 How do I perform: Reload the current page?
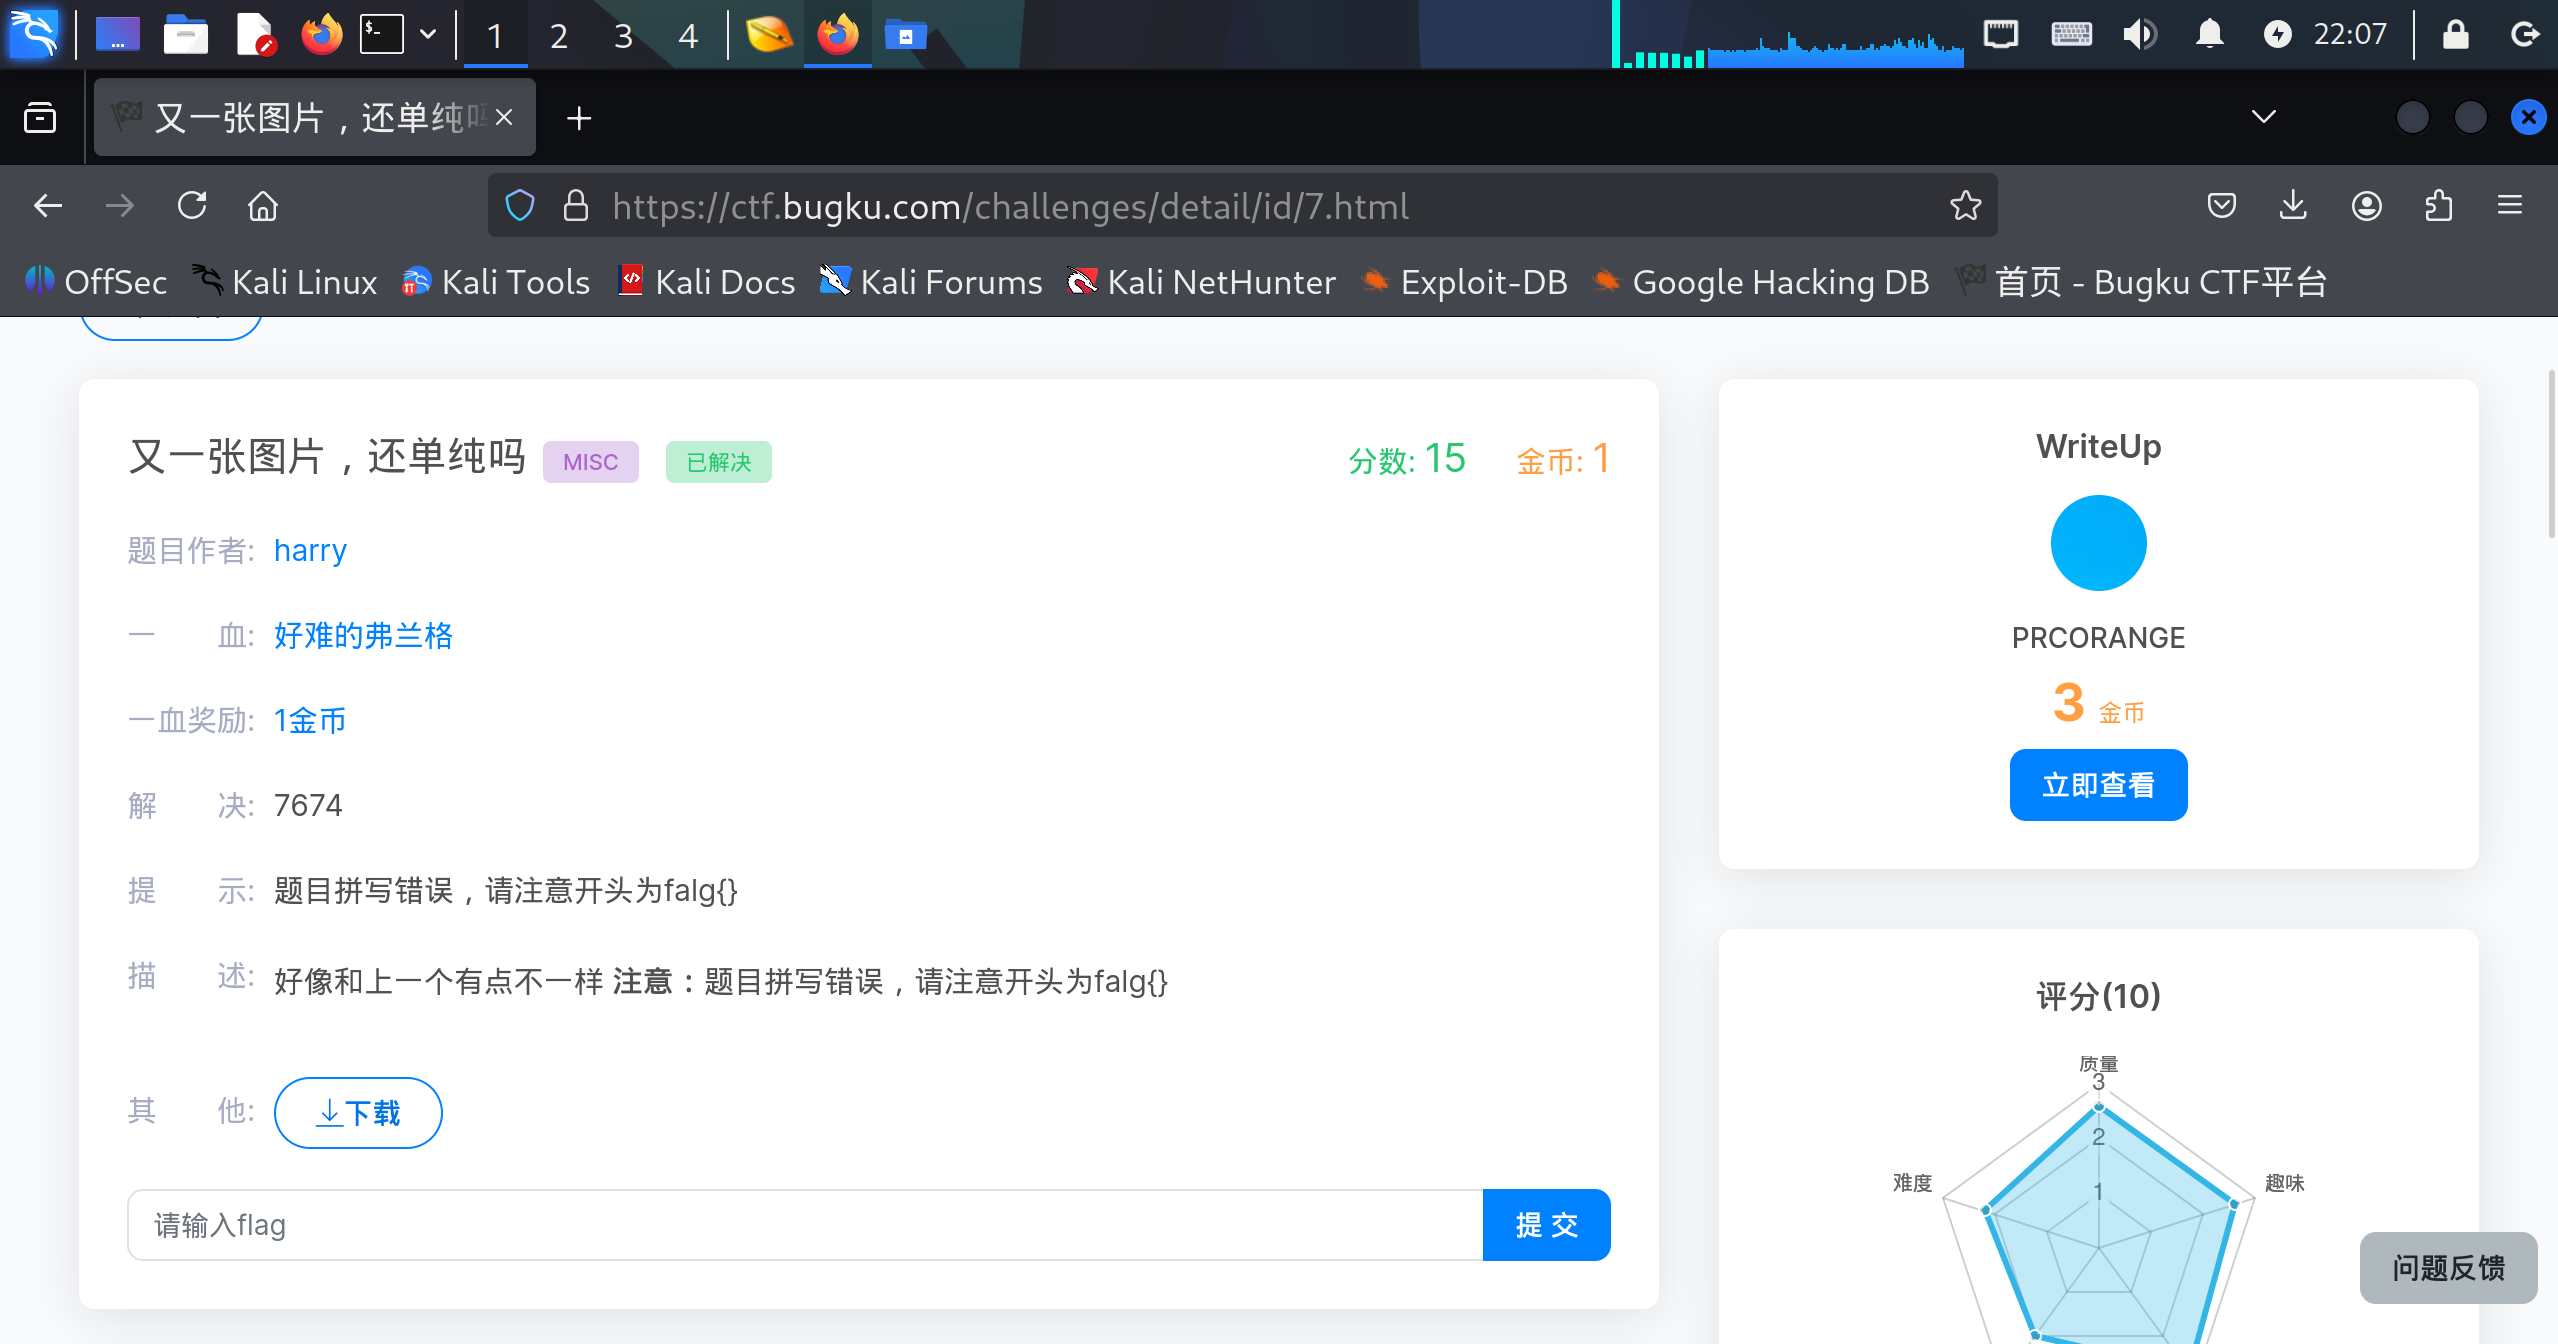click(x=192, y=206)
